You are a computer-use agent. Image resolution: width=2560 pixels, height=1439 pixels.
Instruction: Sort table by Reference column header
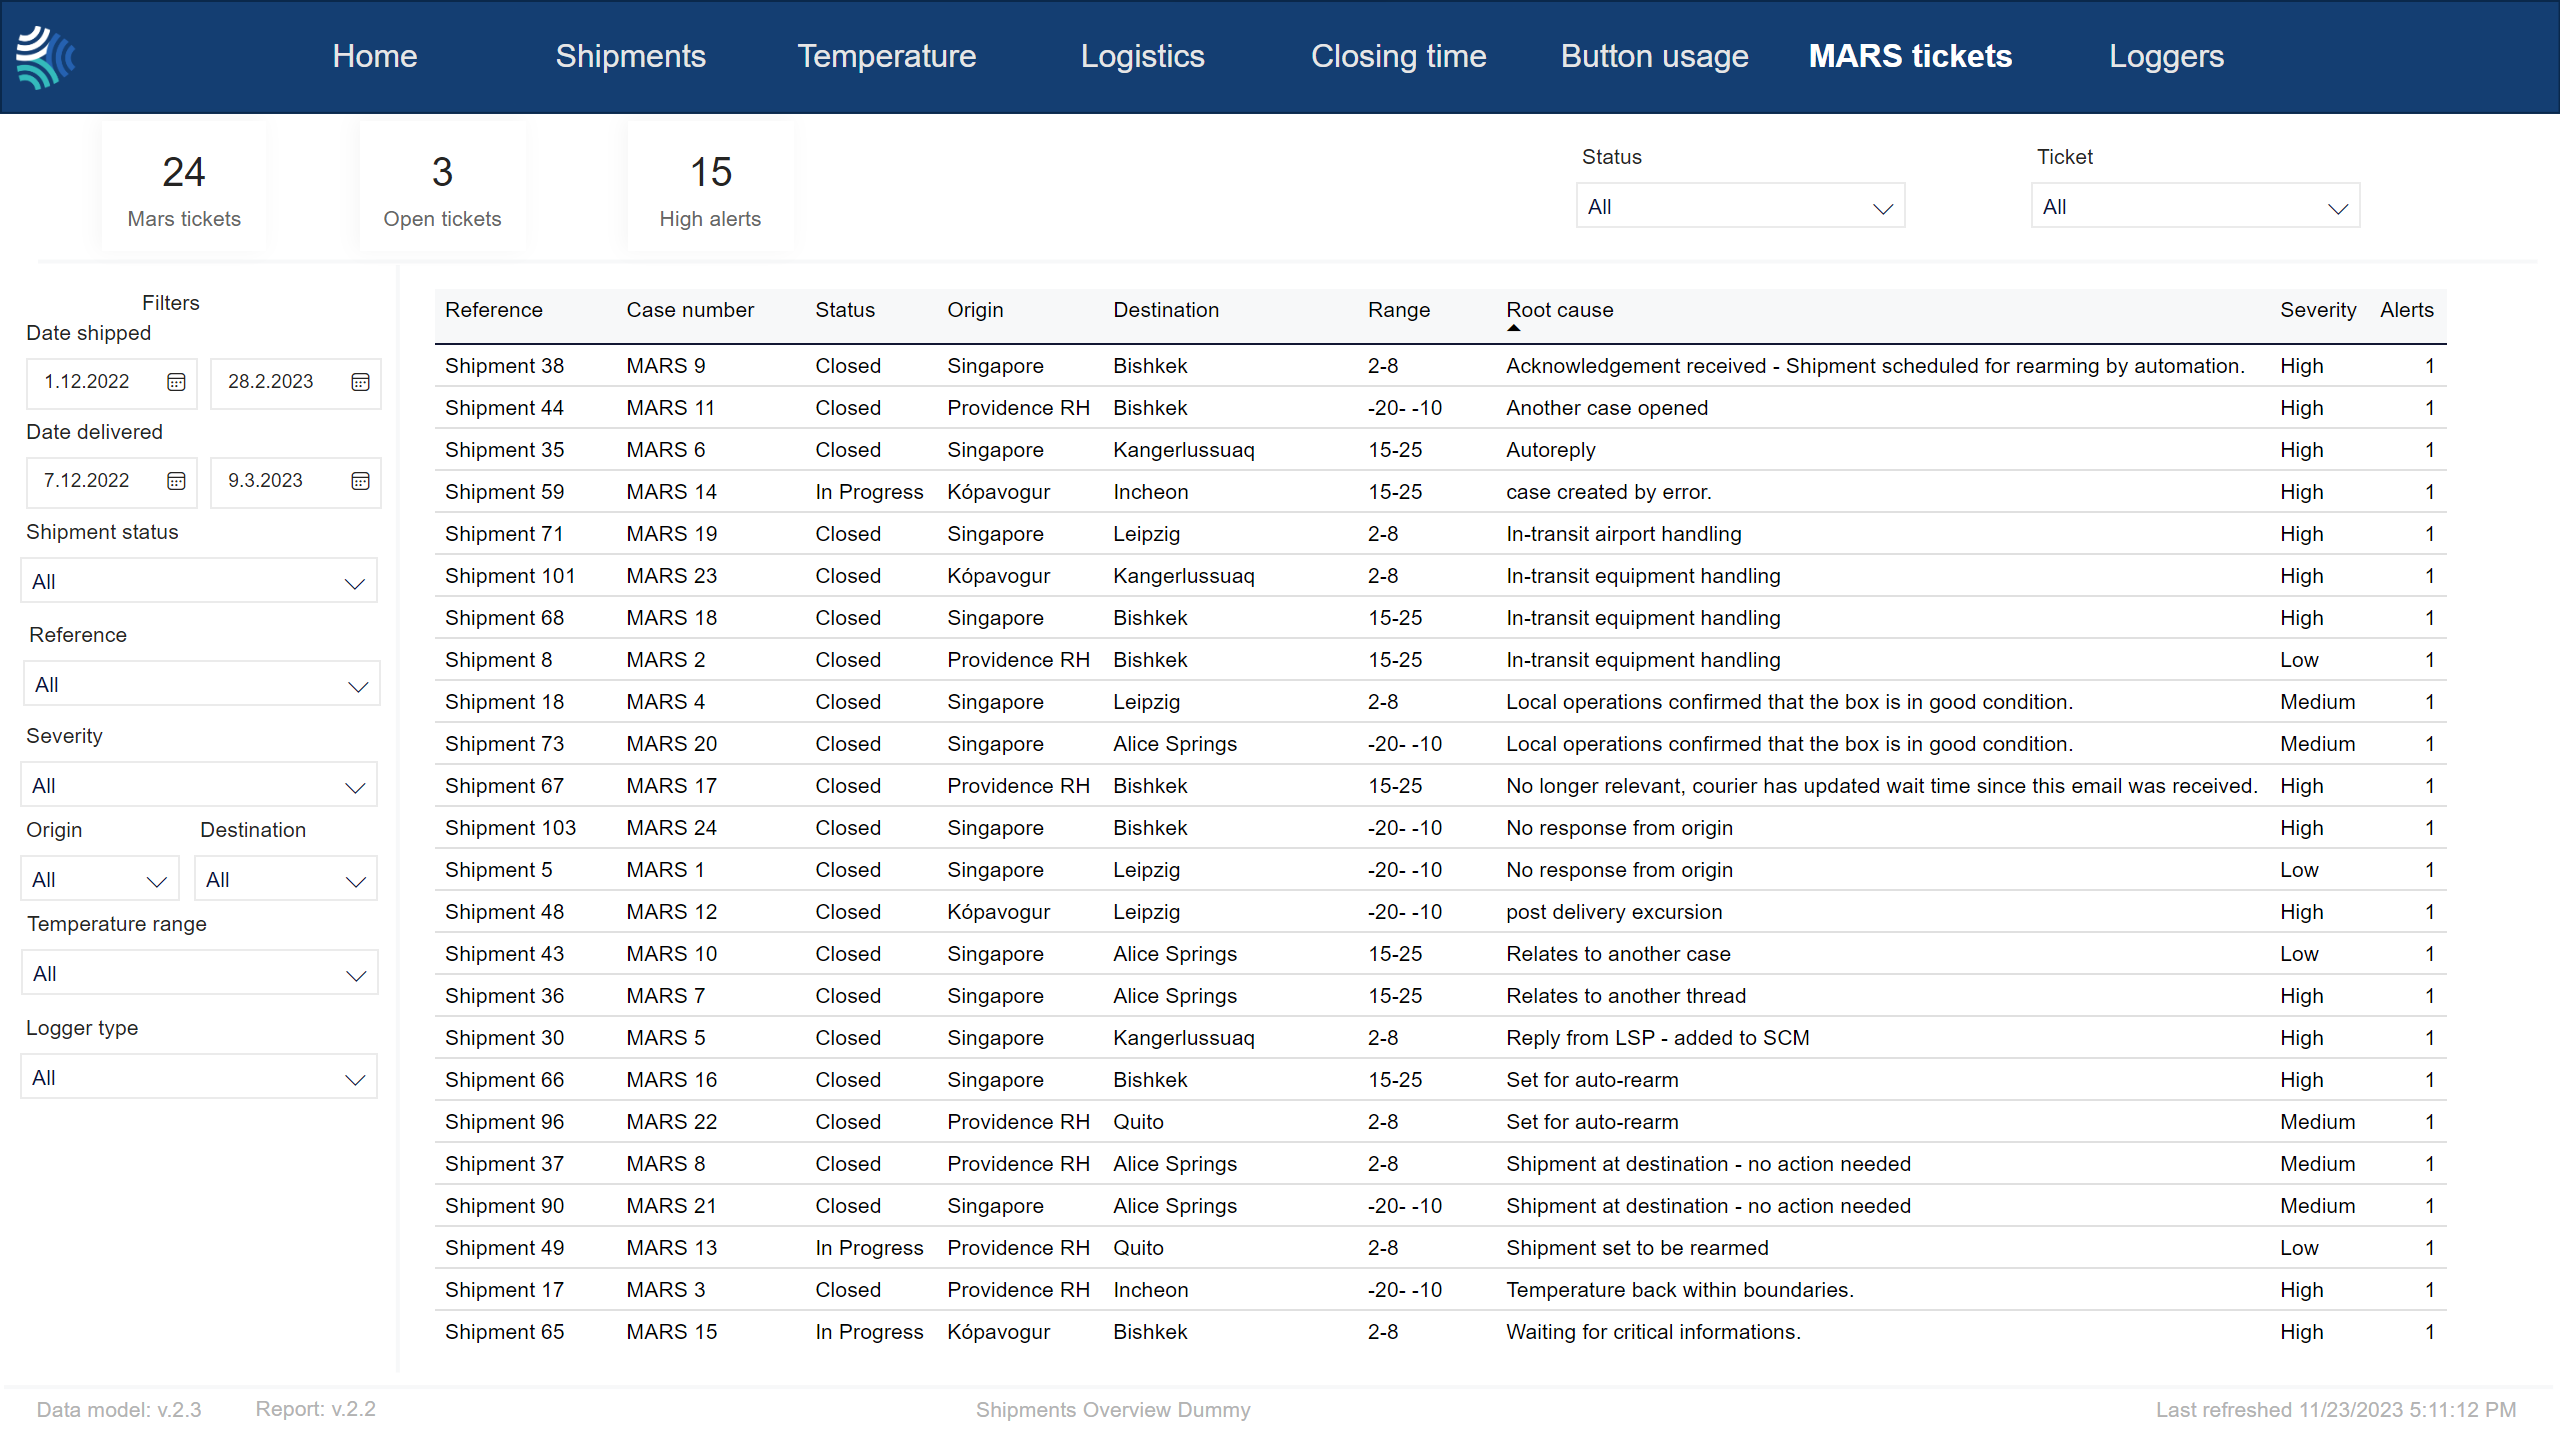494,310
